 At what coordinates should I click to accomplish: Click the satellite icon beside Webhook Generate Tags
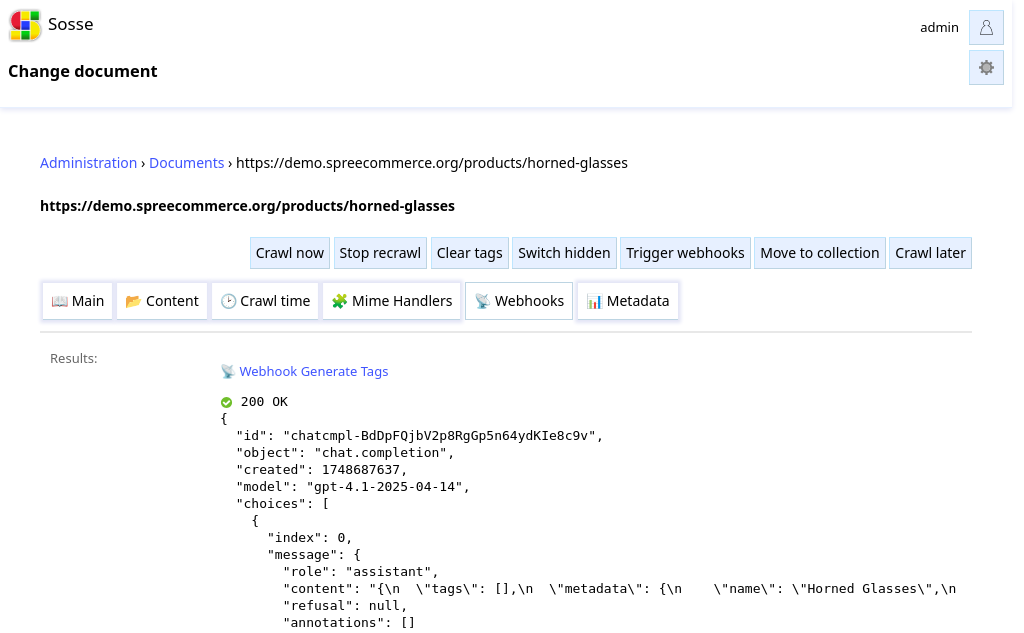227,372
